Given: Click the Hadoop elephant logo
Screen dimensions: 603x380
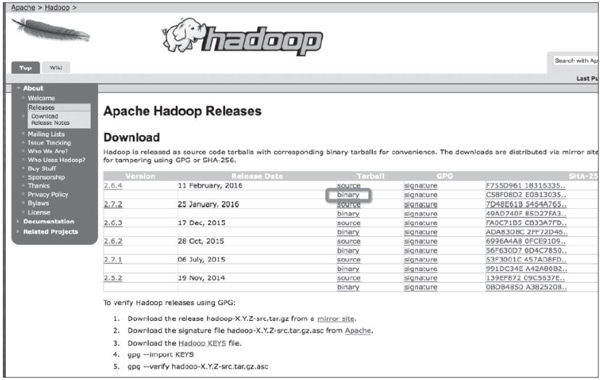Looking at the screenshot, I should coord(242,37).
